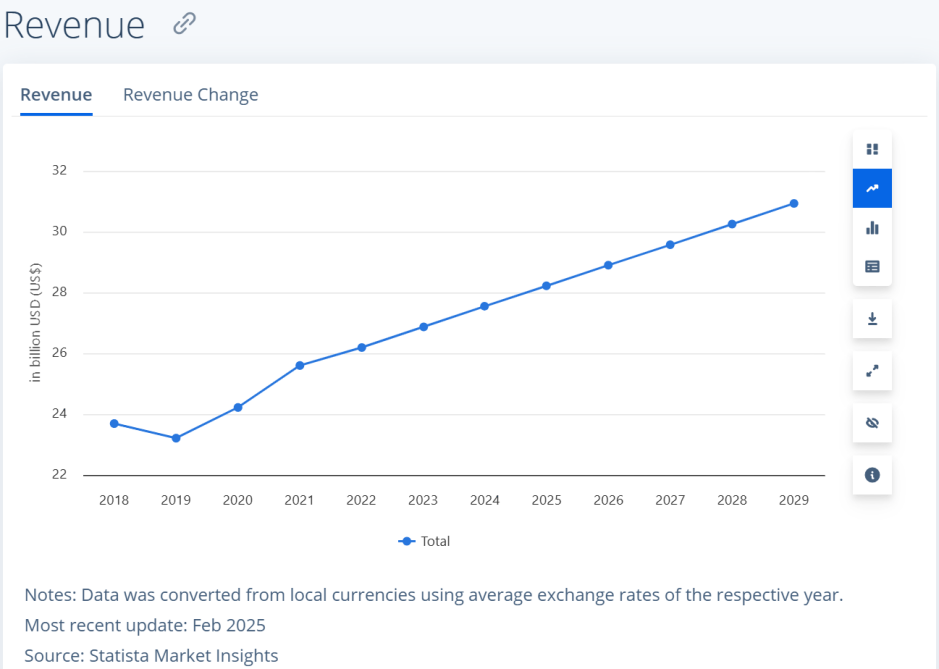Select the line chart view icon
939x669 pixels.
tap(872, 188)
